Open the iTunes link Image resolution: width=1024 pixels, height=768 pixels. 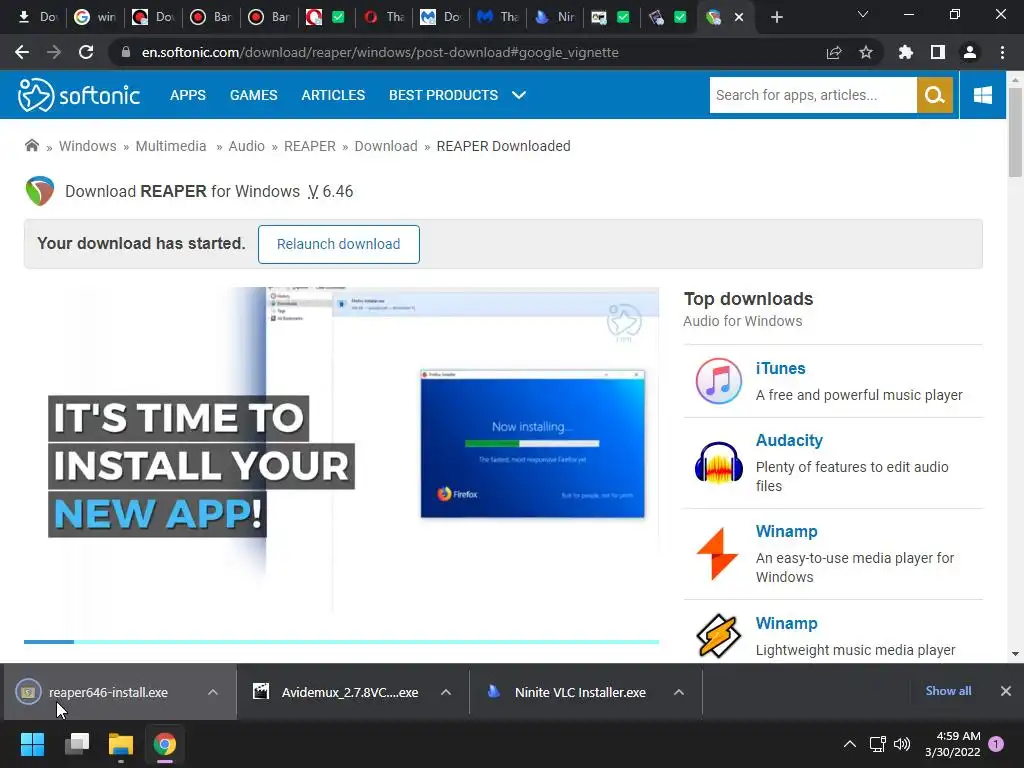coord(780,368)
